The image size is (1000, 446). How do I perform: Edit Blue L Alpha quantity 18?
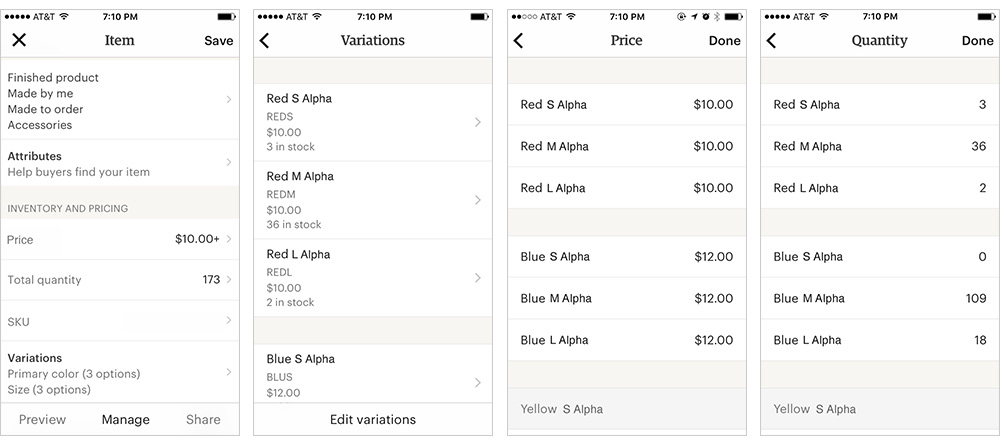coord(980,340)
